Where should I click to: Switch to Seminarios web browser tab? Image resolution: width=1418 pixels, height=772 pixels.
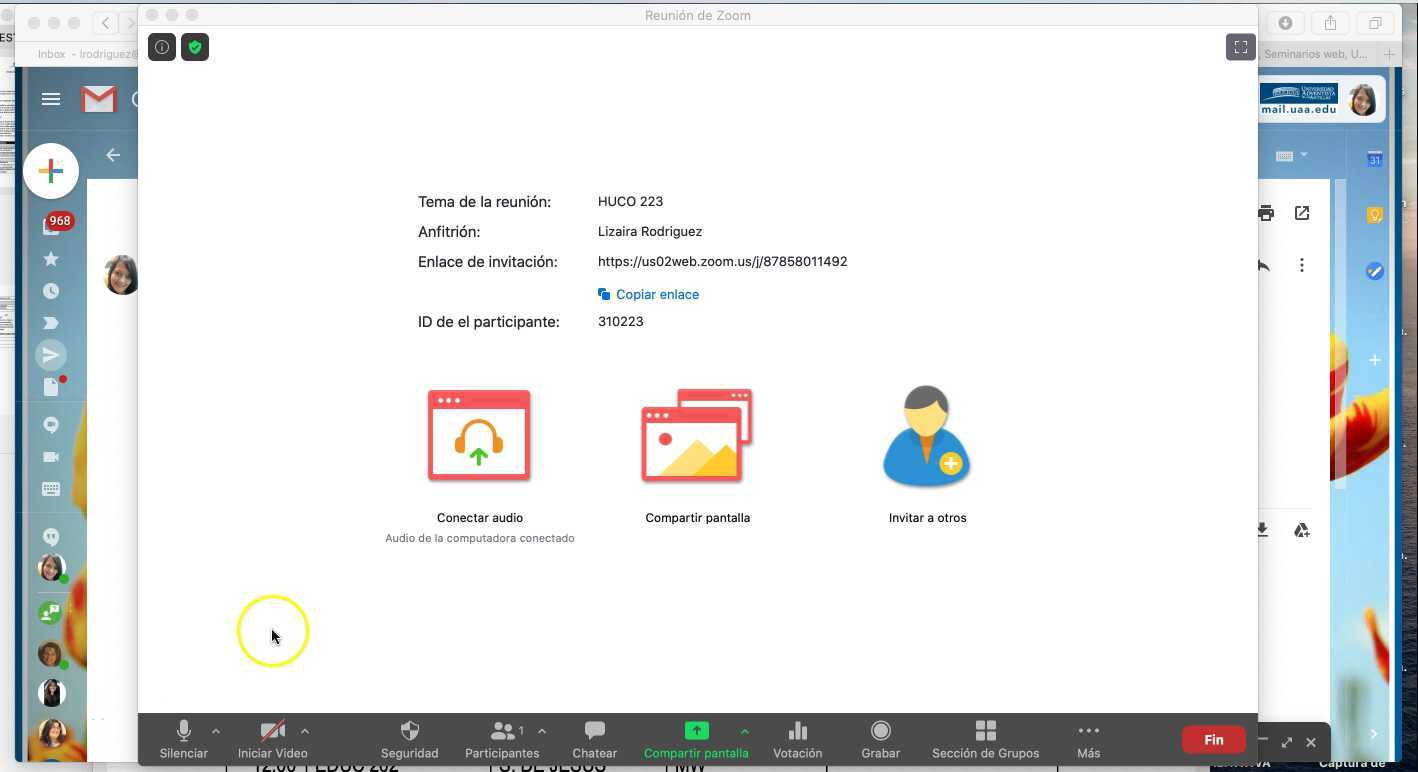coord(1315,54)
